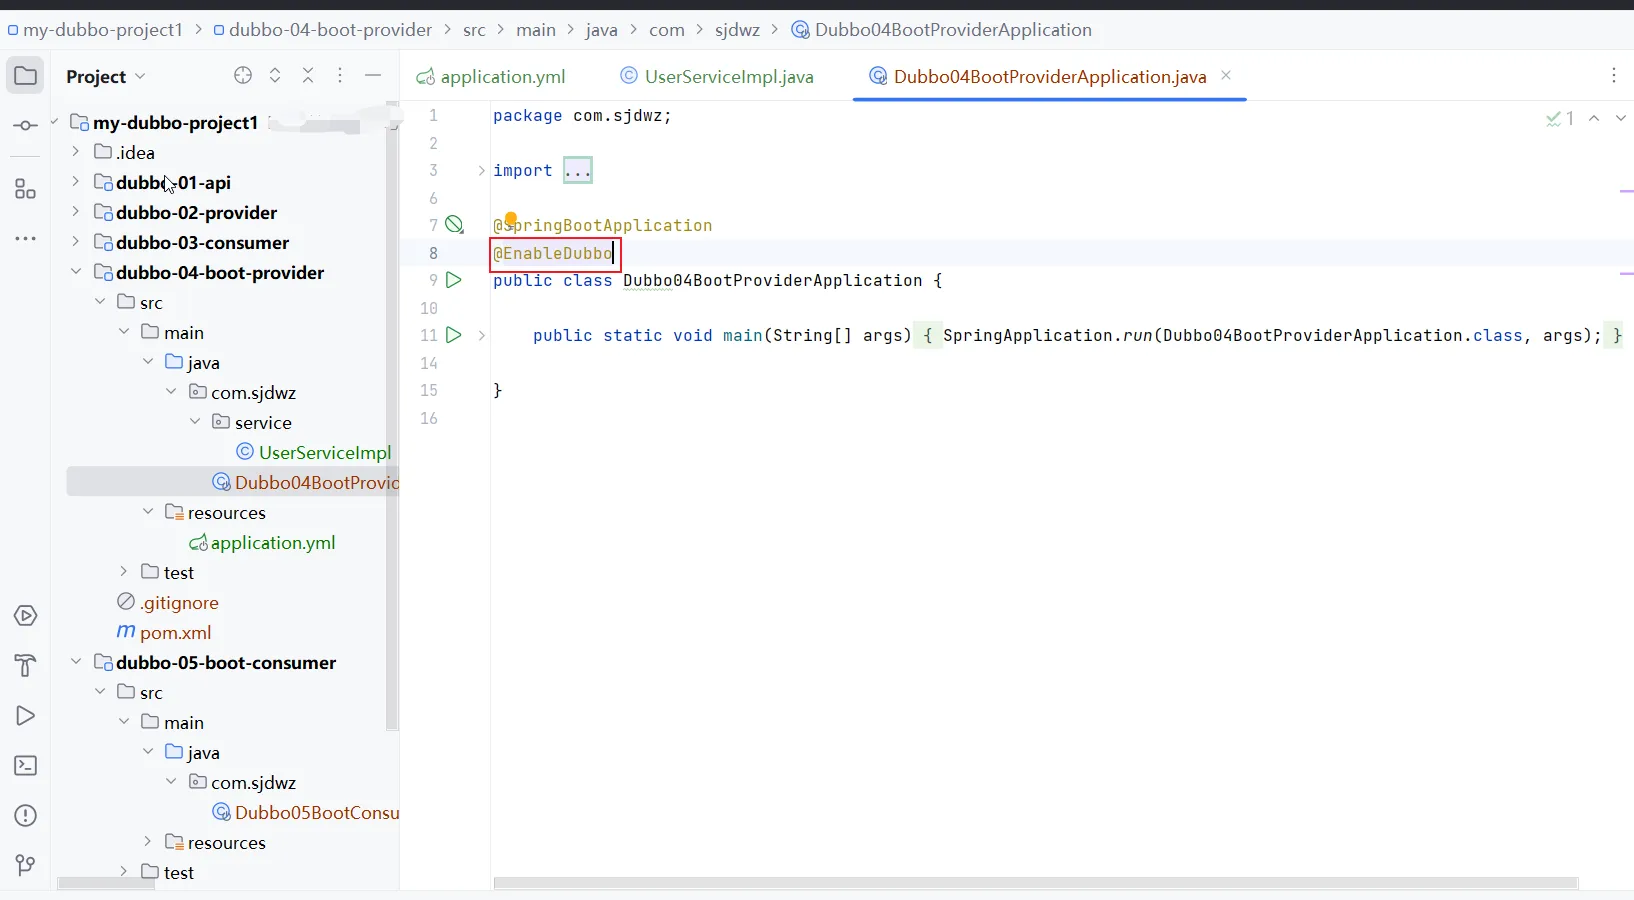The height and width of the screenshot is (900, 1634).
Task: Click the Spring bean gutter icon on line 7
Action: click(455, 225)
